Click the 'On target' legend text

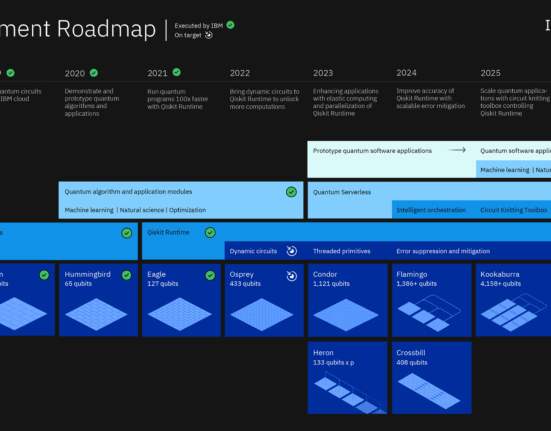(188, 35)
